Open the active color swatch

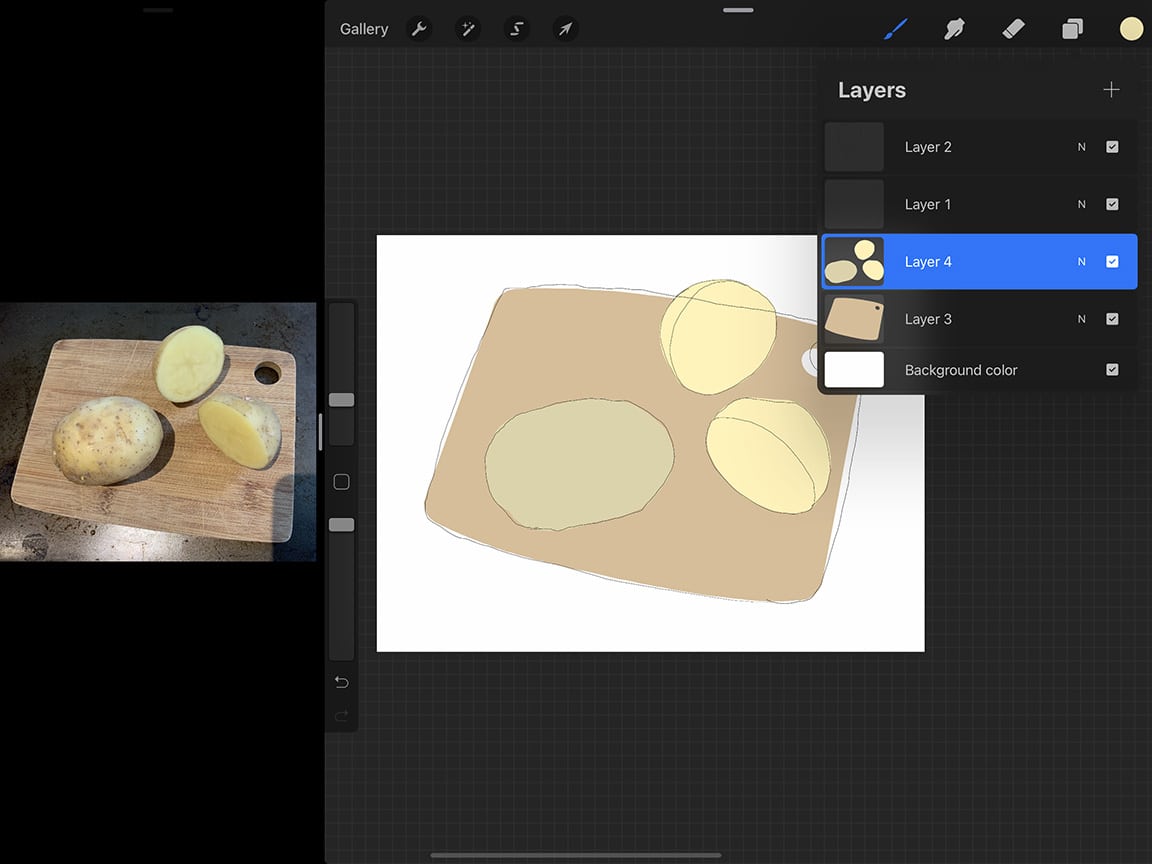click(x=1131, y=29)
